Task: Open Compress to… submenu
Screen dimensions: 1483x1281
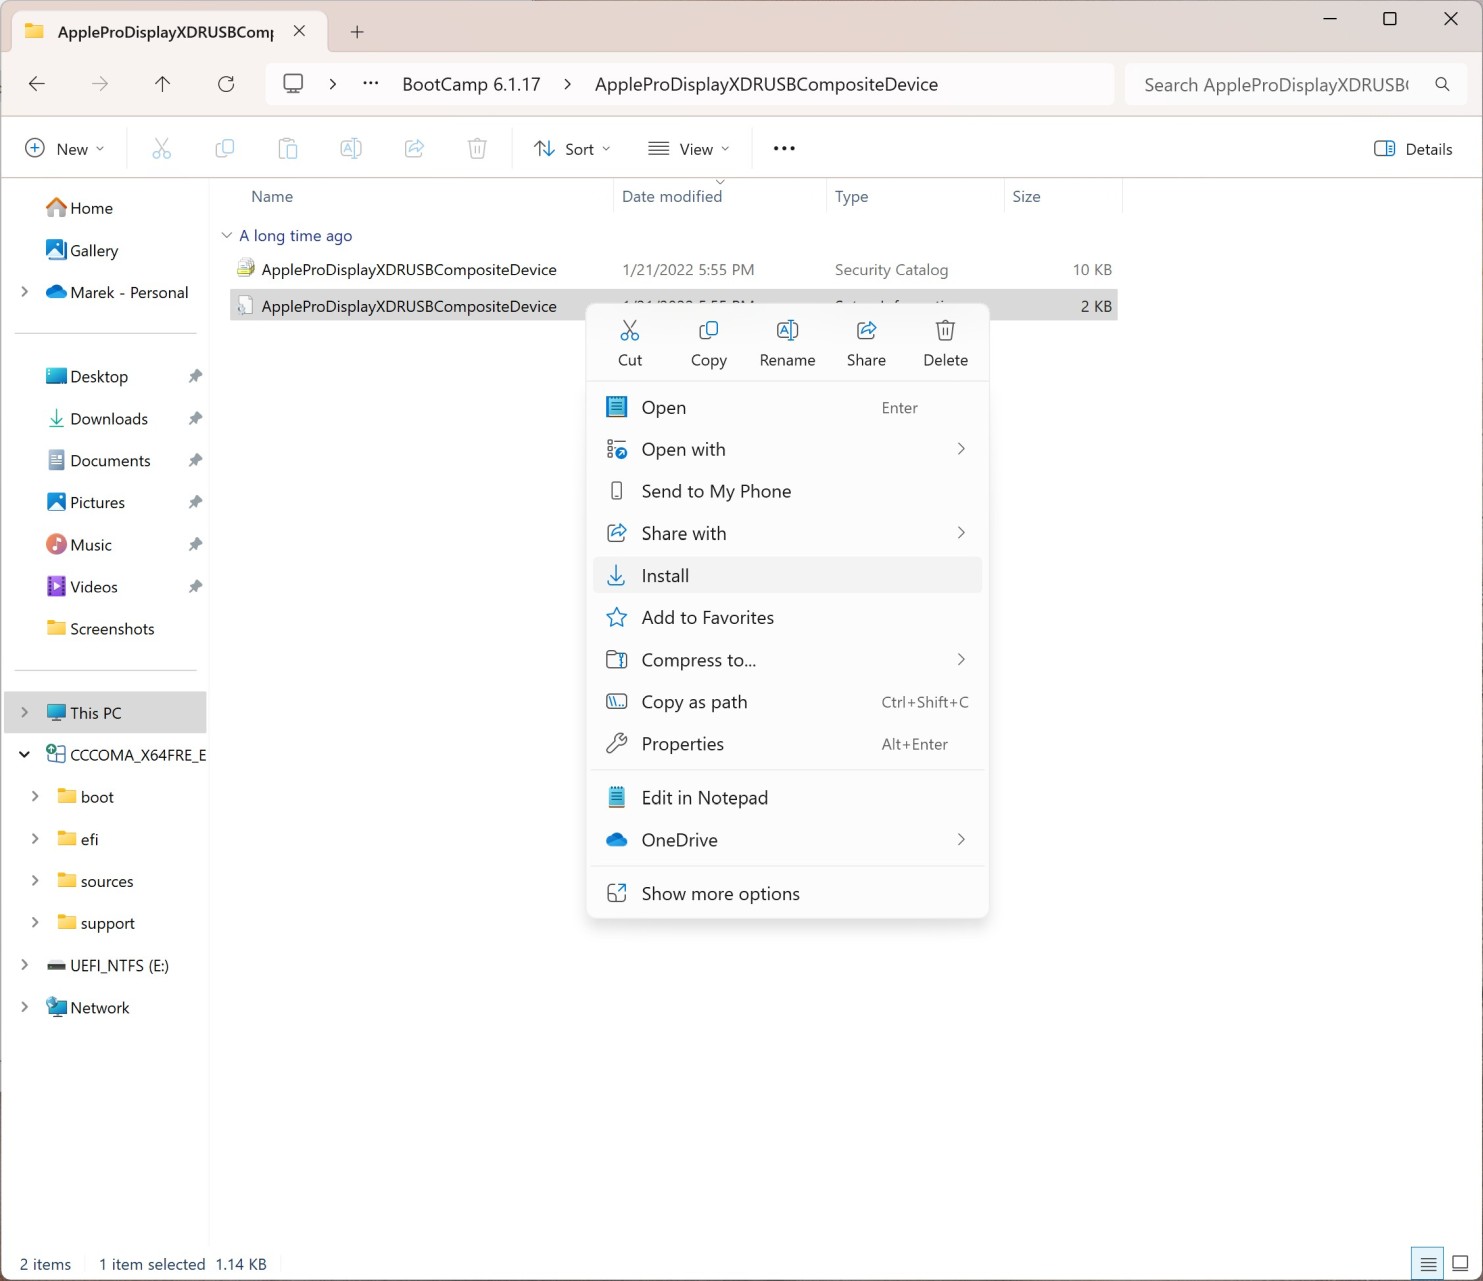Action: coord(787,659)
